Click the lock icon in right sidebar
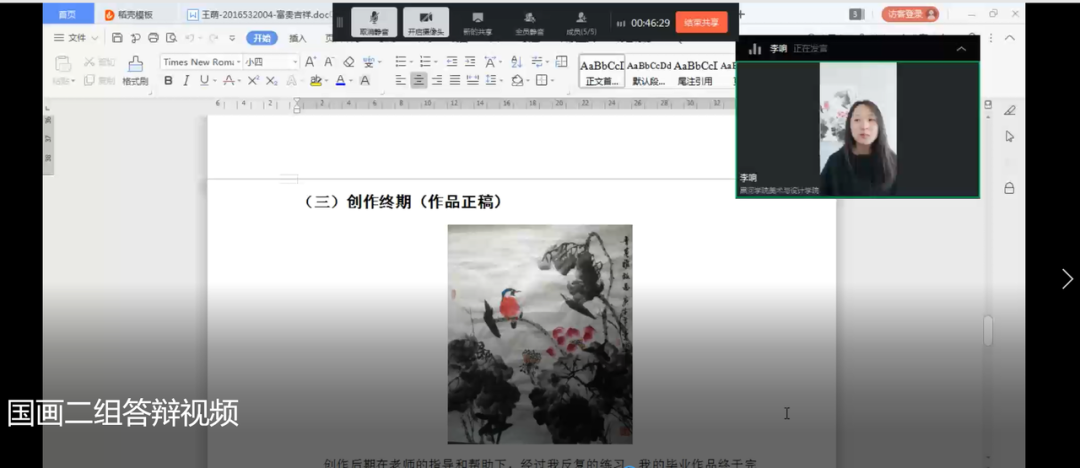Viewport: 1080px width, 468px height. click(x=1009, y=188)
